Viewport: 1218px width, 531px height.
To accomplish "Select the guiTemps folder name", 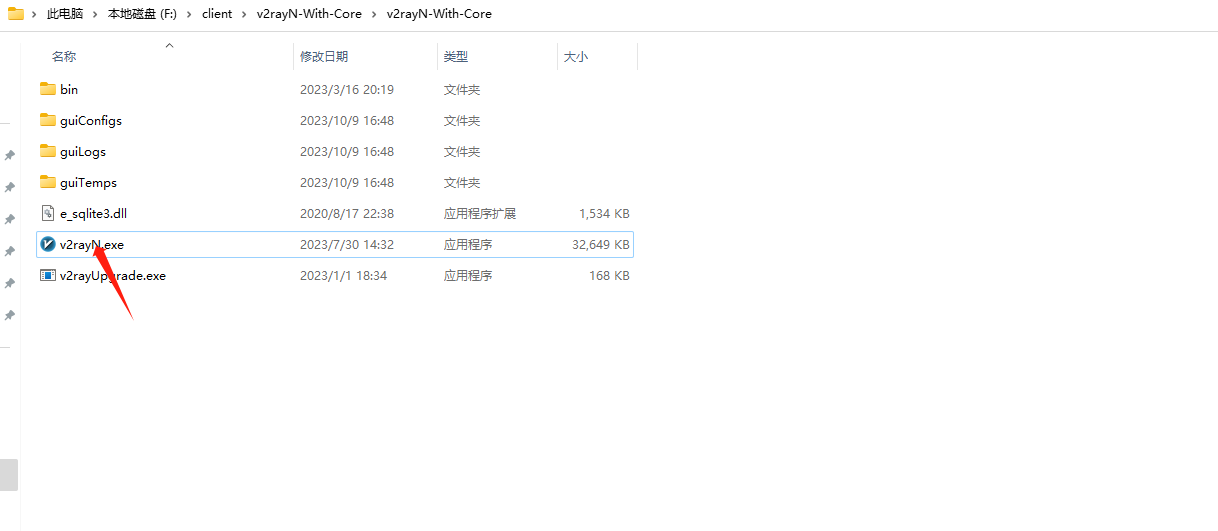I will click(89, 182).
